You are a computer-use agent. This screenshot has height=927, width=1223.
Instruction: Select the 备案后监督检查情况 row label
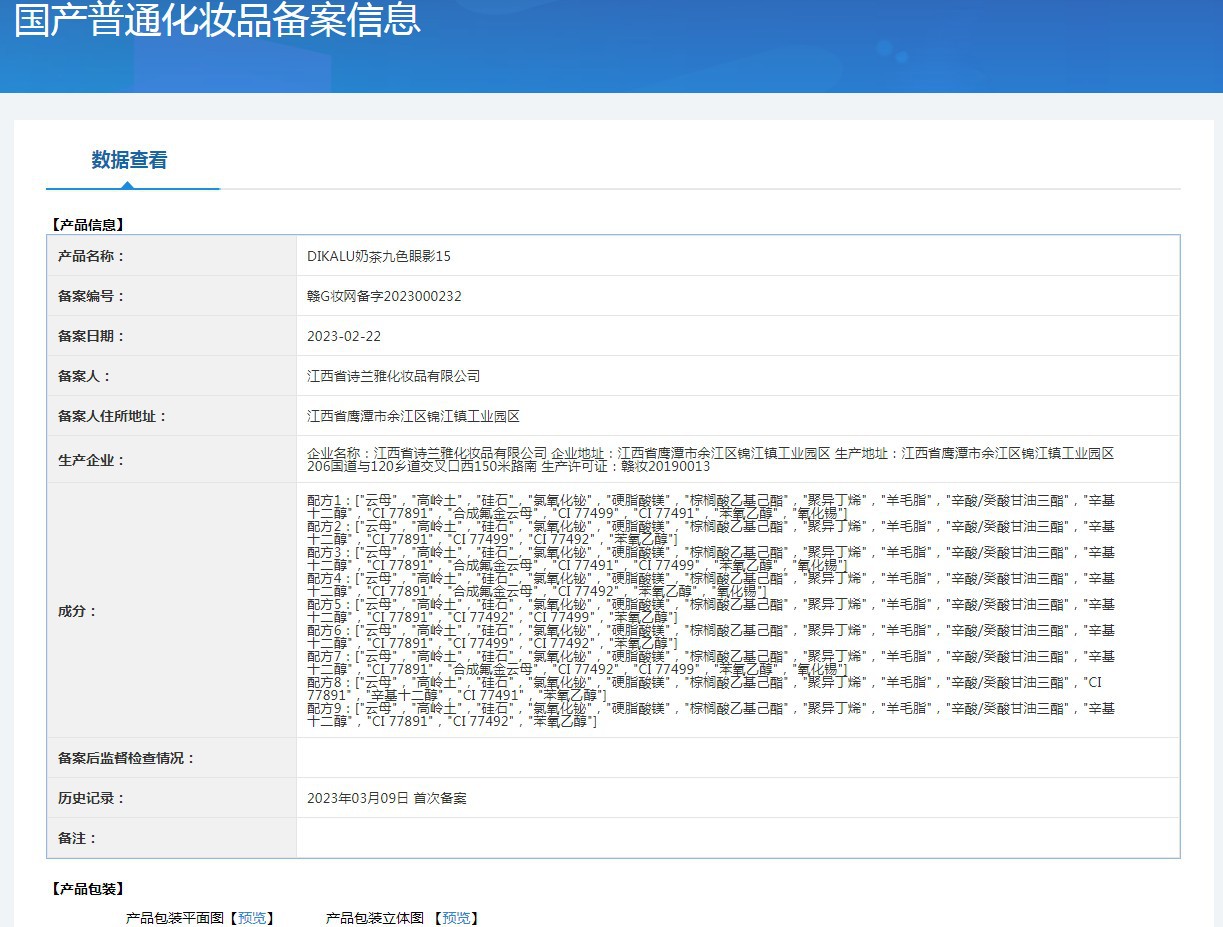127,758
